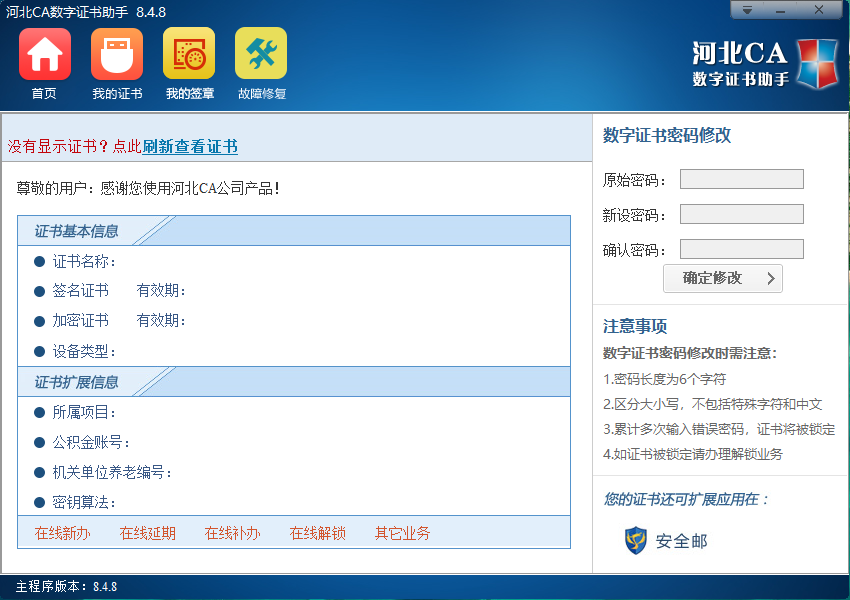Open the 在线新办 link
This screenshot has width=850, height=600.
pos(62,533)
